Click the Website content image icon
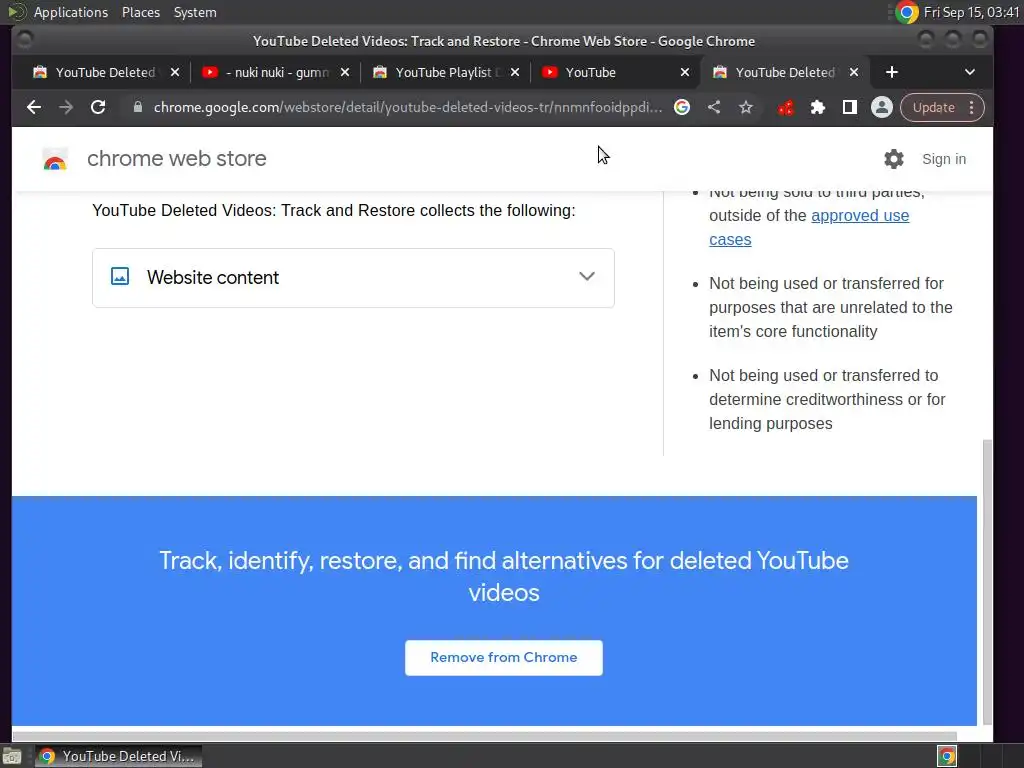 pos(120,276)
